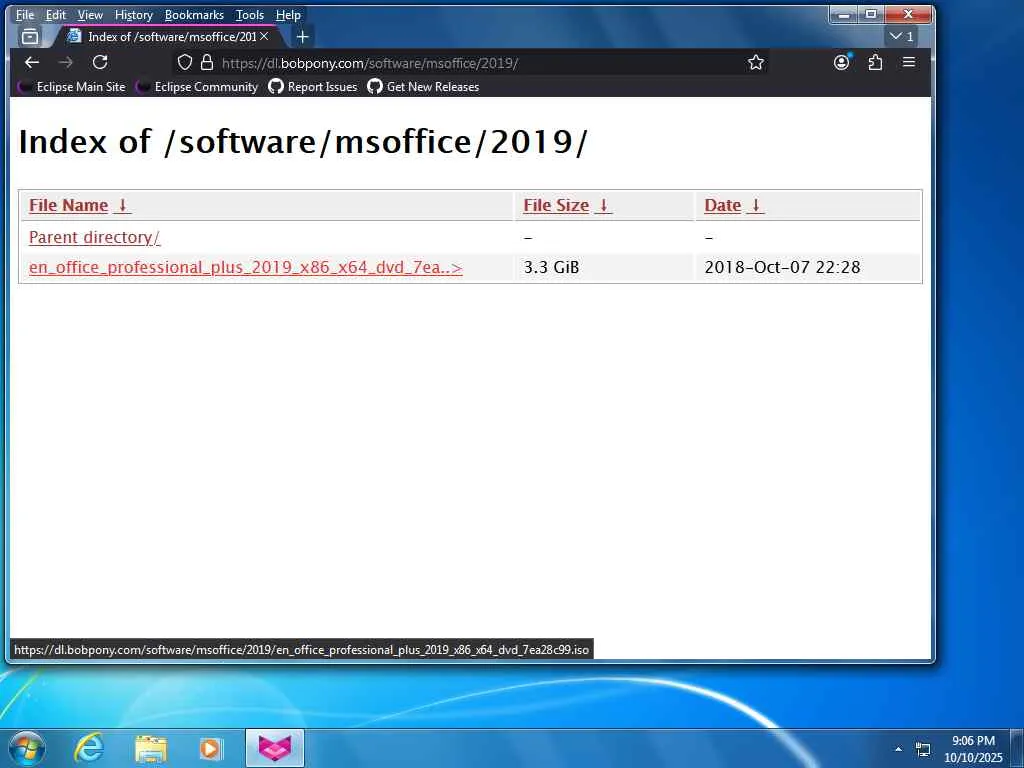Sort listing by File Size

tap(556, 205)
